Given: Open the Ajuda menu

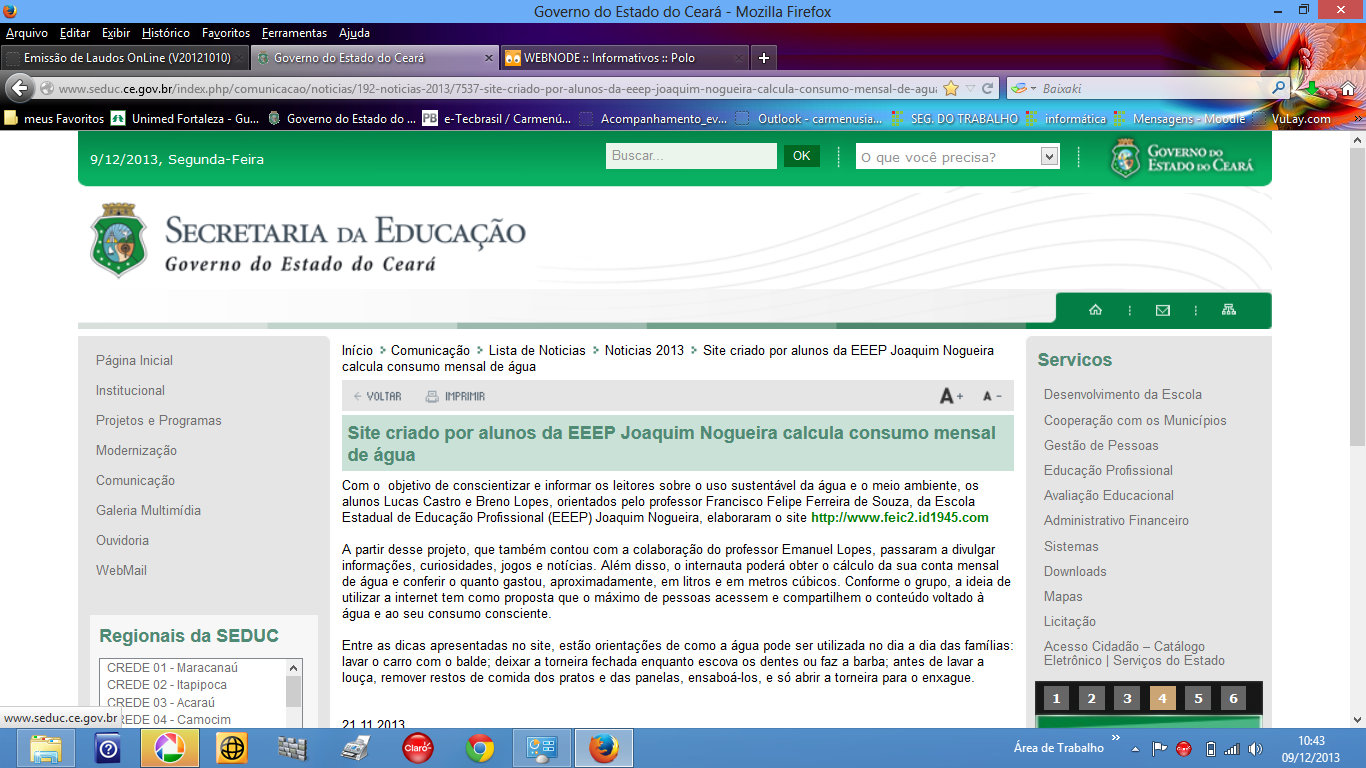Looking at the screenshot, I should pyautogui.click(x=354, y=33).
